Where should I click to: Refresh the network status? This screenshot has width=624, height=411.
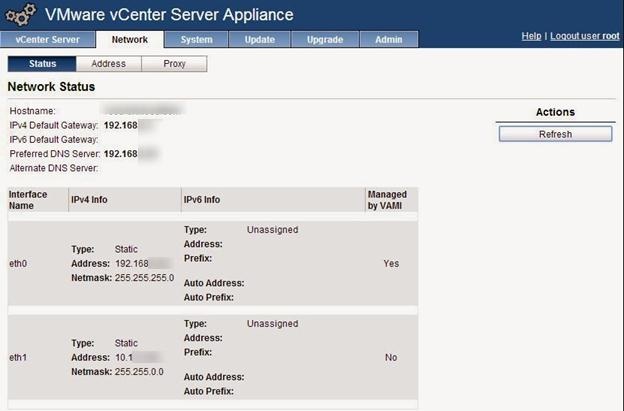coord(555,134)
